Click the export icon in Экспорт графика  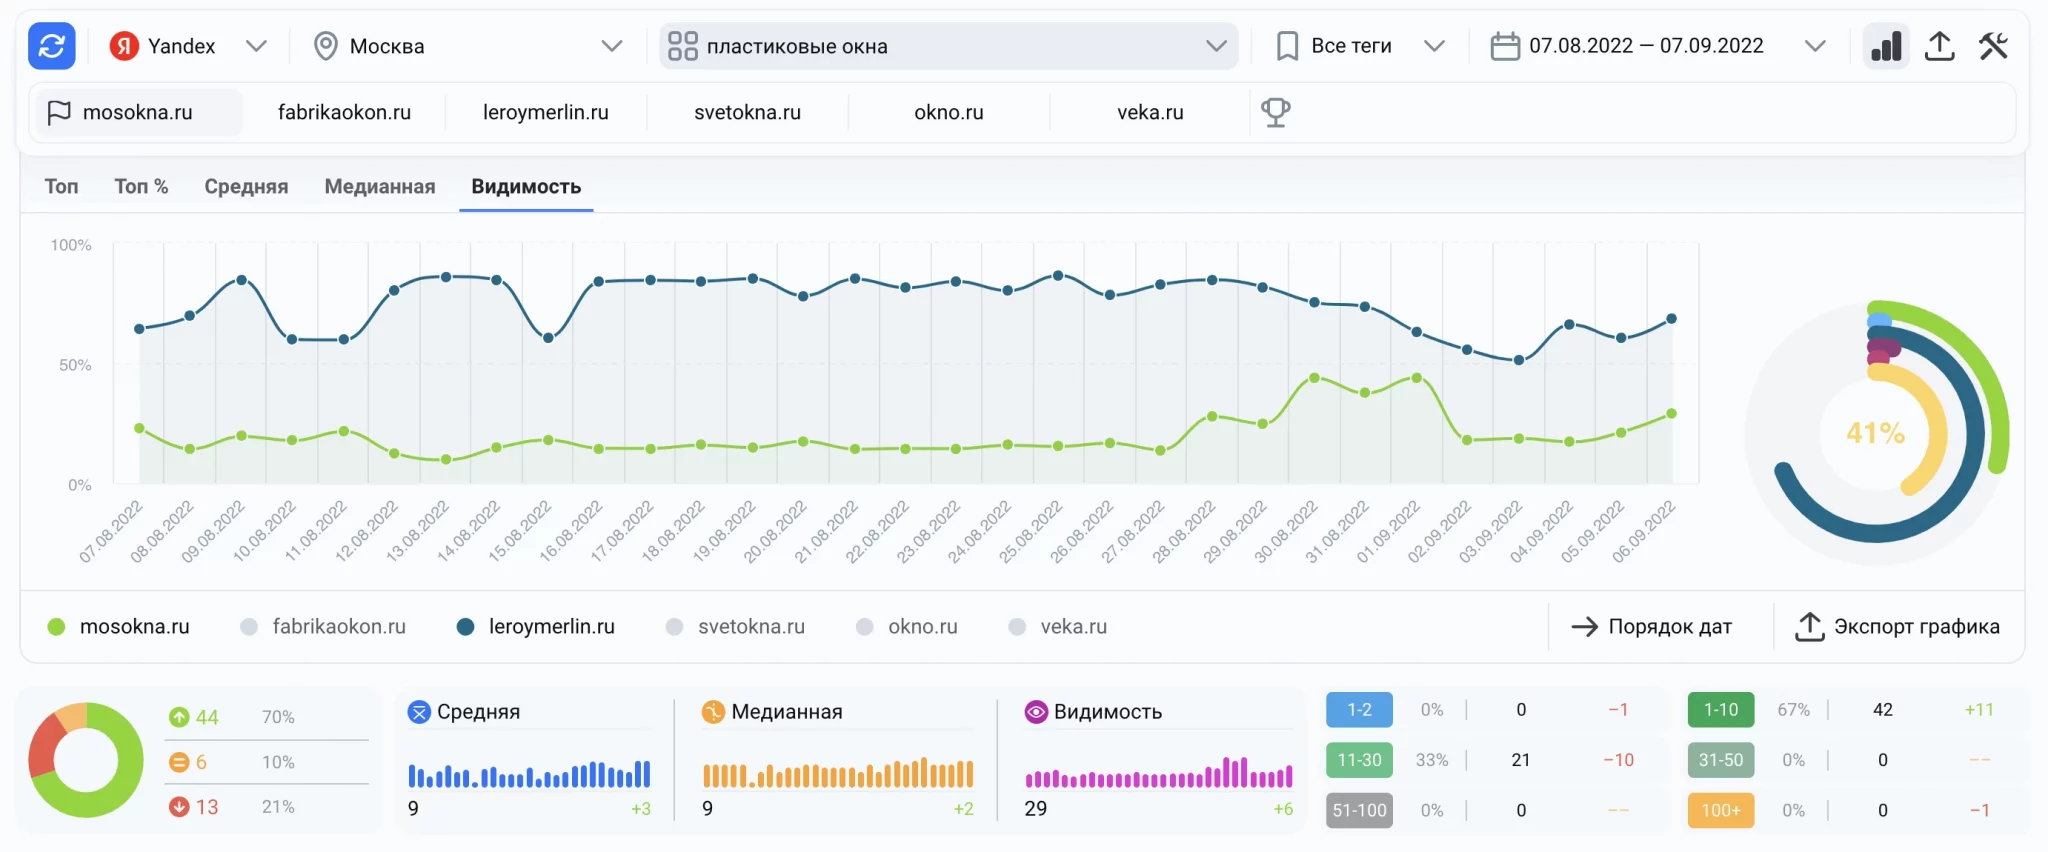pyautogui.click(x=1809, y=626)
